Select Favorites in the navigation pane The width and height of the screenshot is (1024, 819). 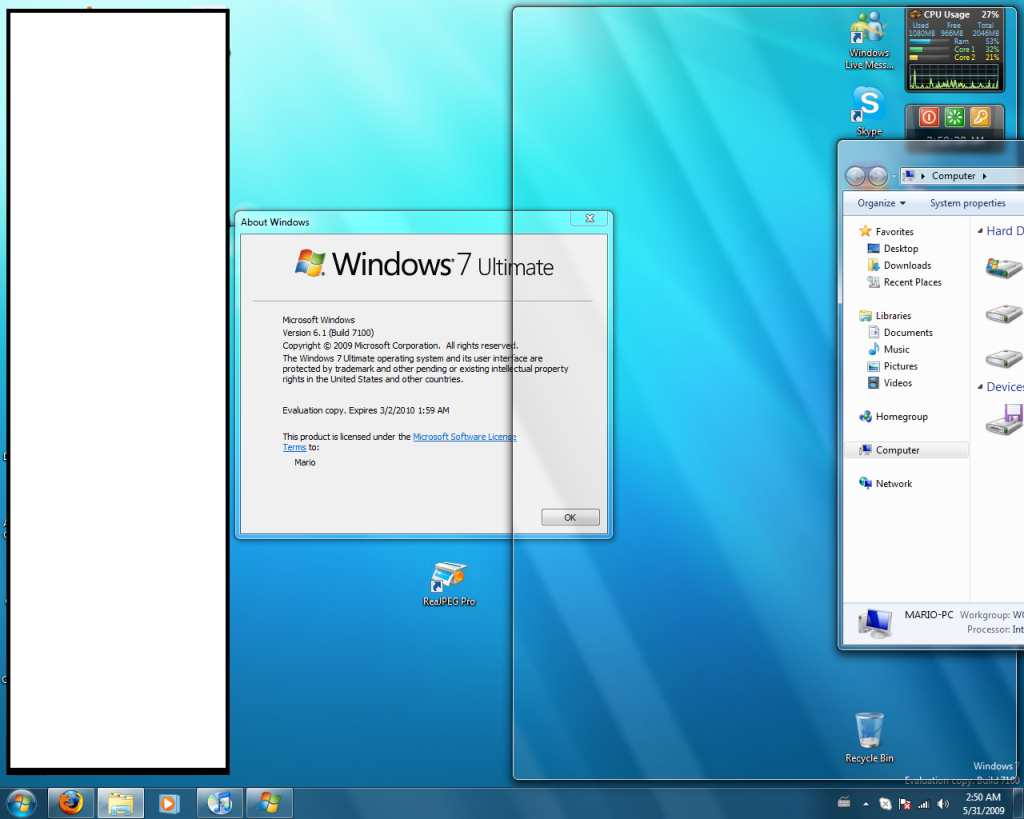tap(886, 231)
